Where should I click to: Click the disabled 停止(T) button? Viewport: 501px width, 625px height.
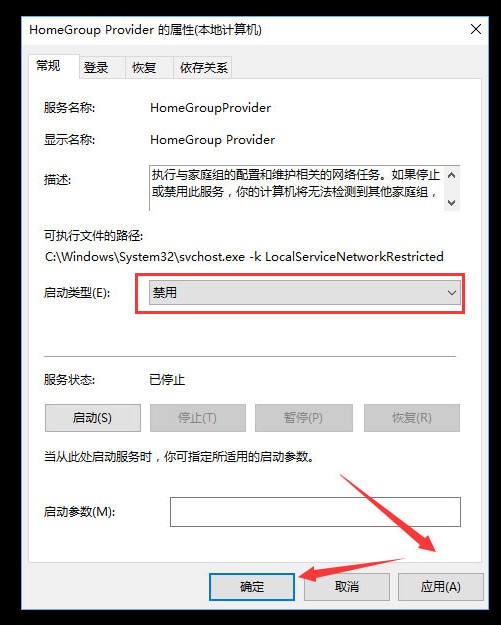click(x=198, y=418)
